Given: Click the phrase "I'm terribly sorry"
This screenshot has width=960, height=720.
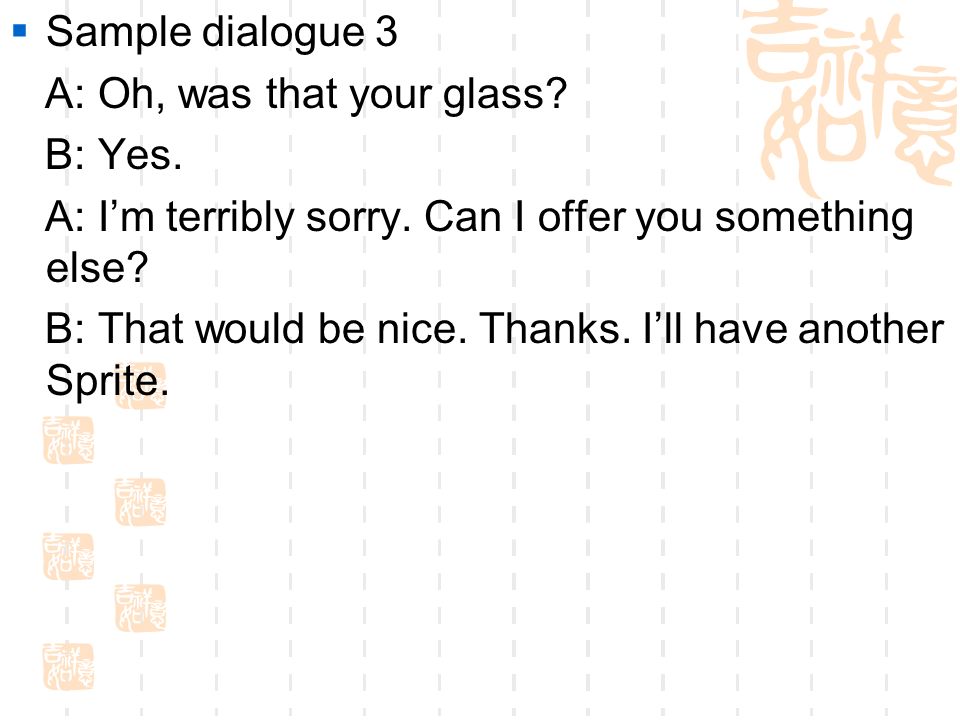Looking at the screenshot, I should [255, 219].
